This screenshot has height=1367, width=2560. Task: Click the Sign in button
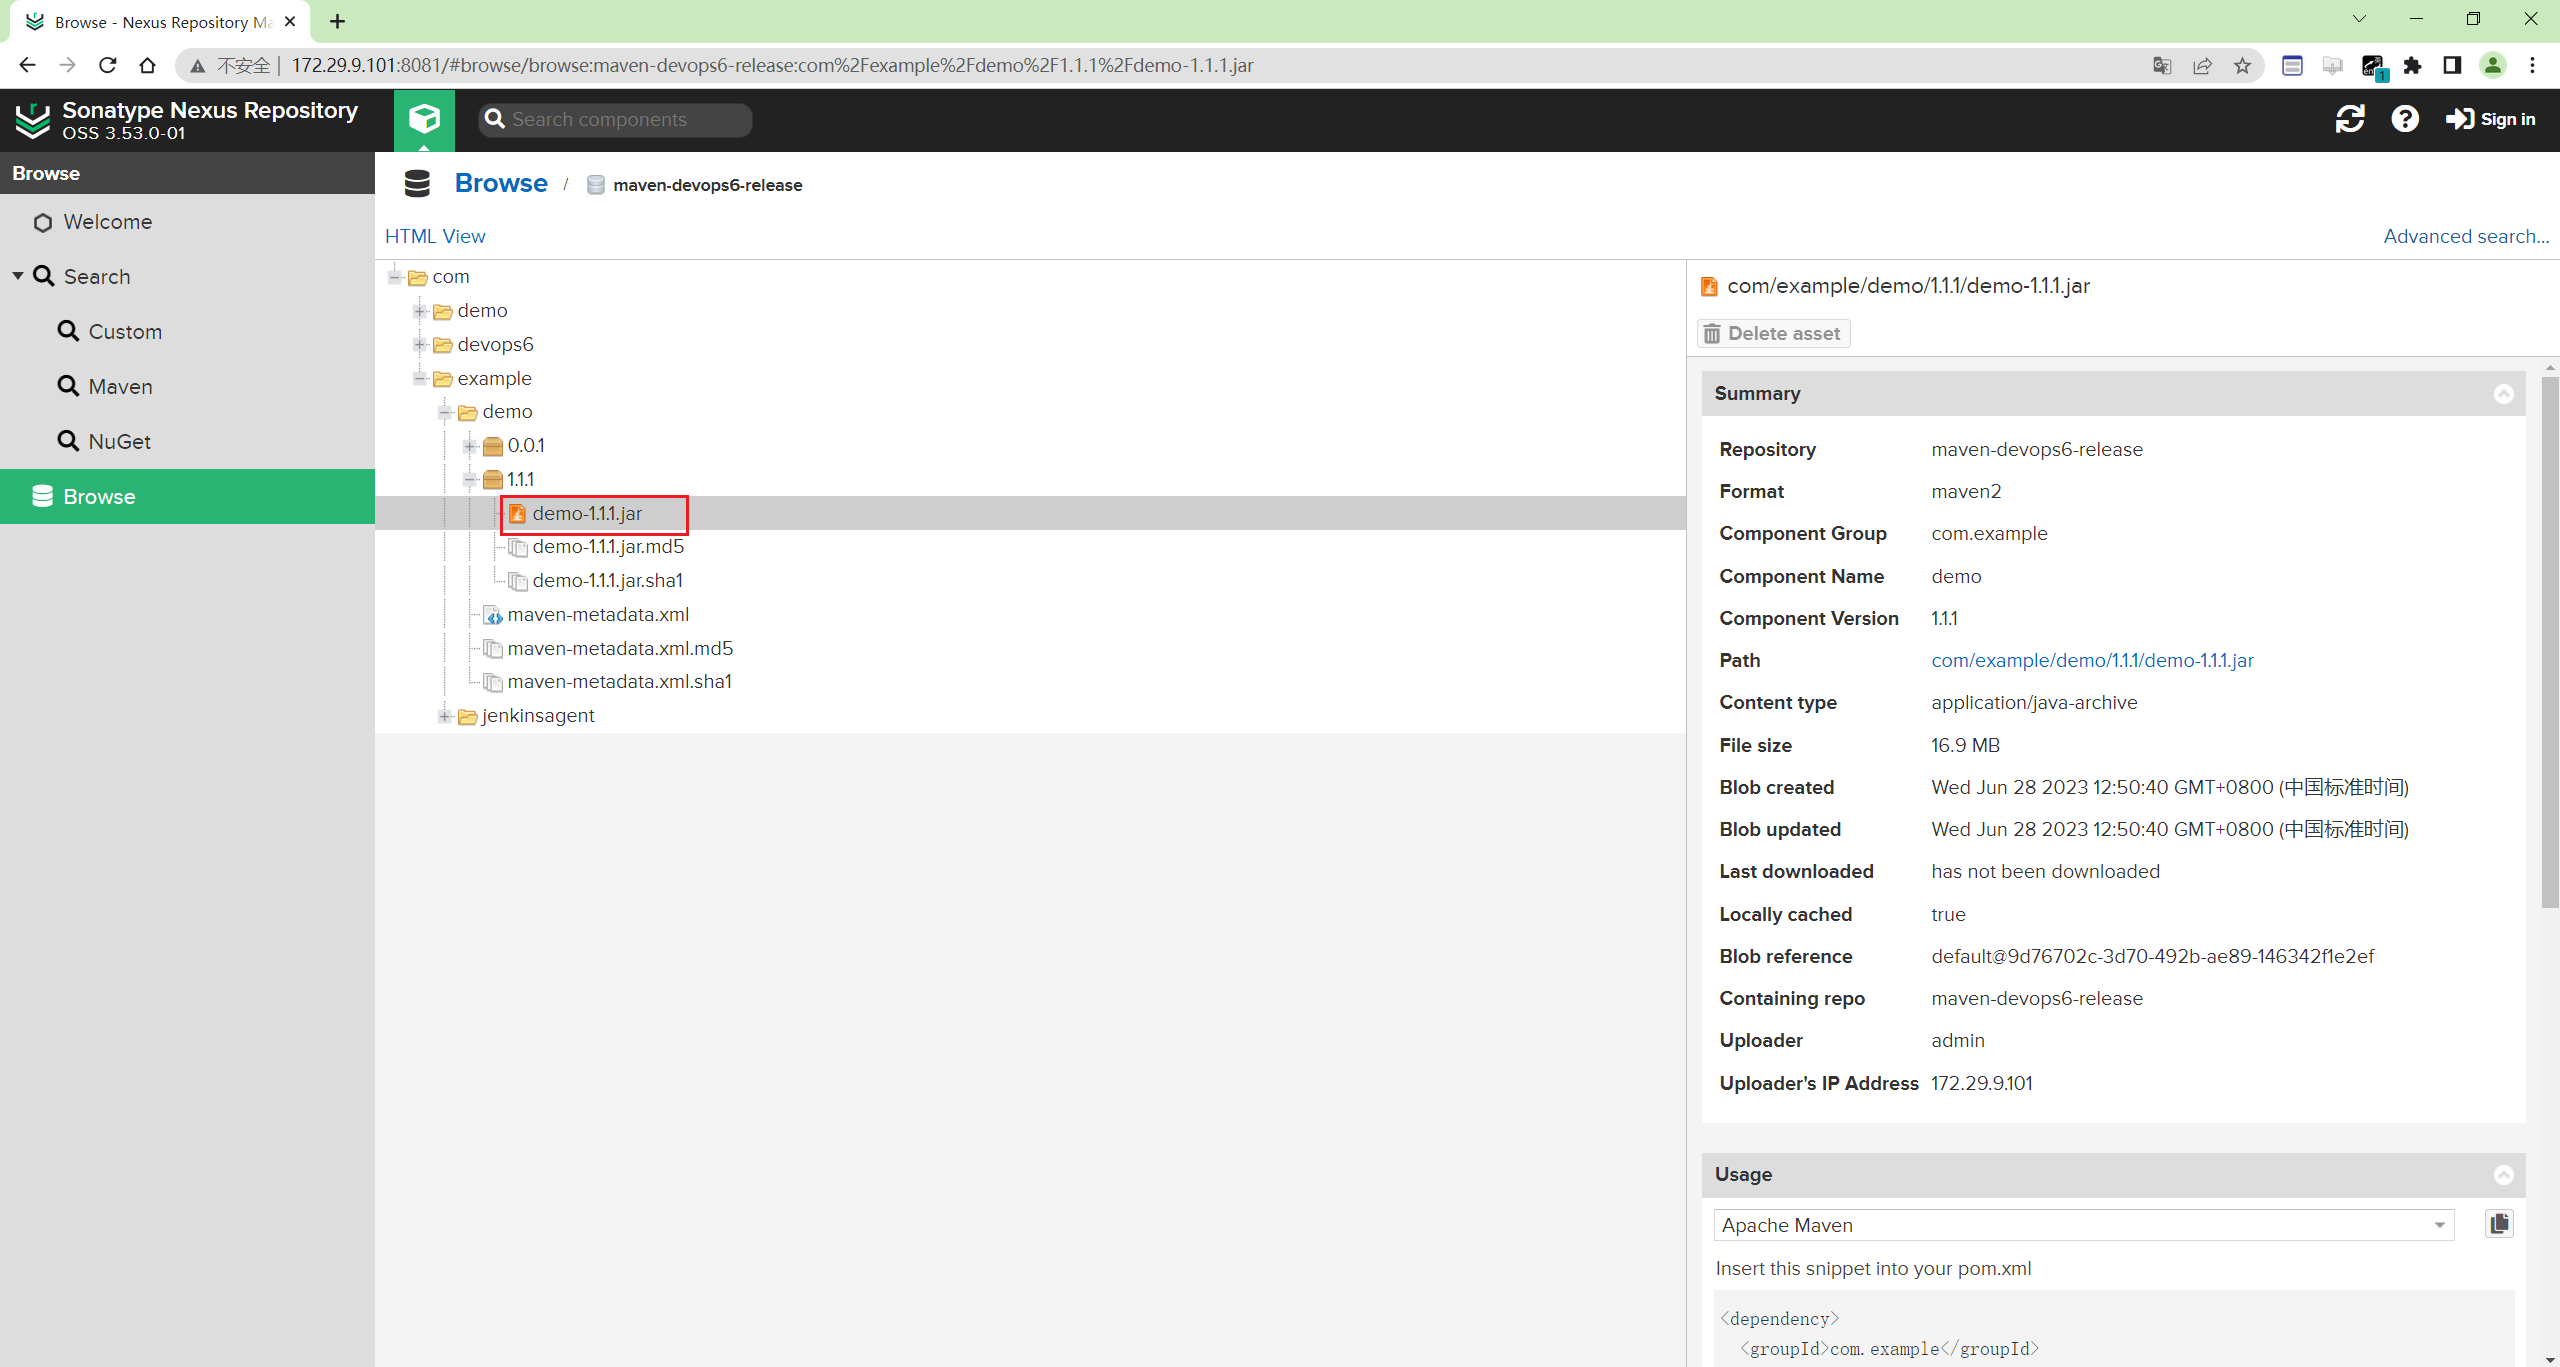click(2490, 119)
